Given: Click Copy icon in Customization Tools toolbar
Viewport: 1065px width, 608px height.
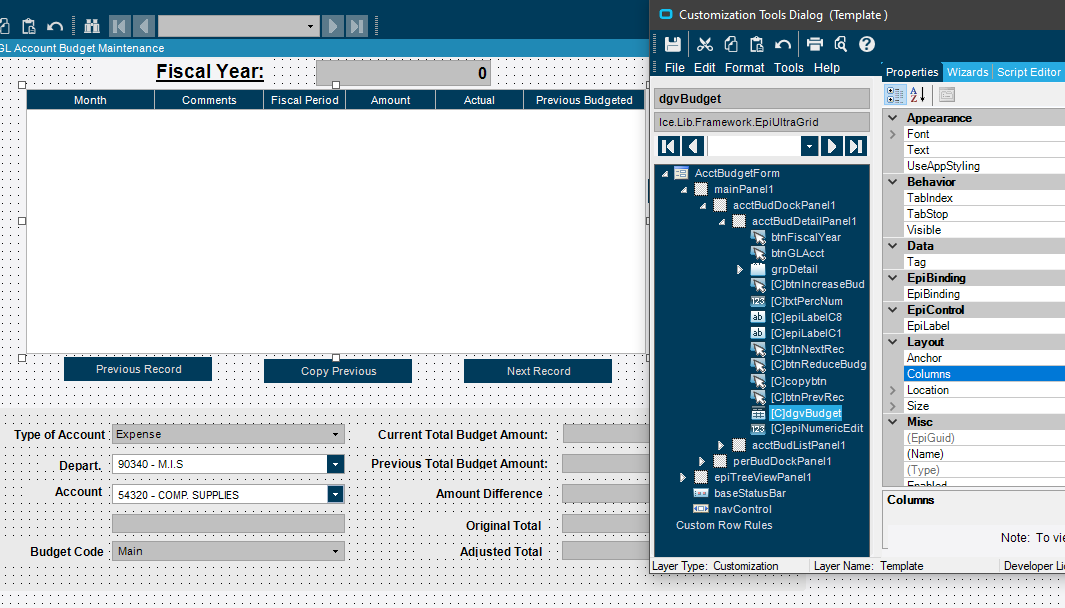Looking at the screenshot, I should [x=731, y=44].
